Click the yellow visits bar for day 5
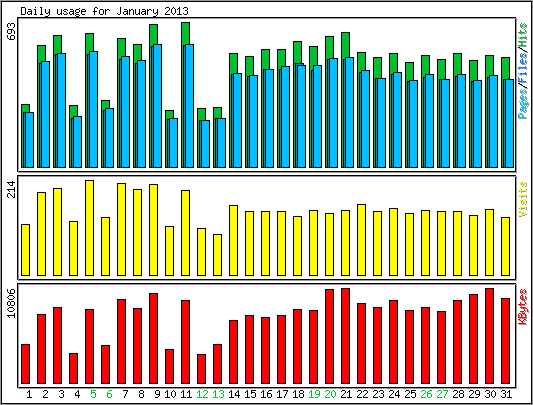The height and width of the screenshot is (405, 533). pos(89,228)
